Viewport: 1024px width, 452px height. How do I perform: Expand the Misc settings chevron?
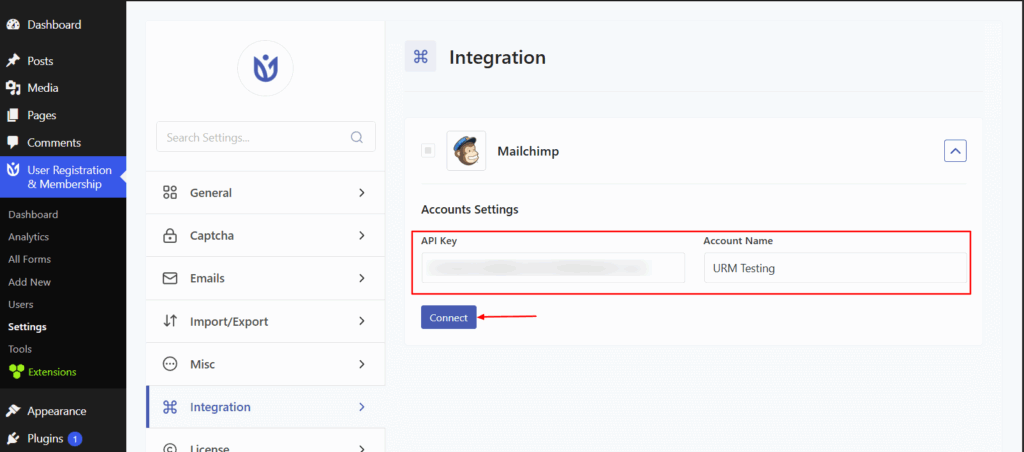tap(362, 364)
